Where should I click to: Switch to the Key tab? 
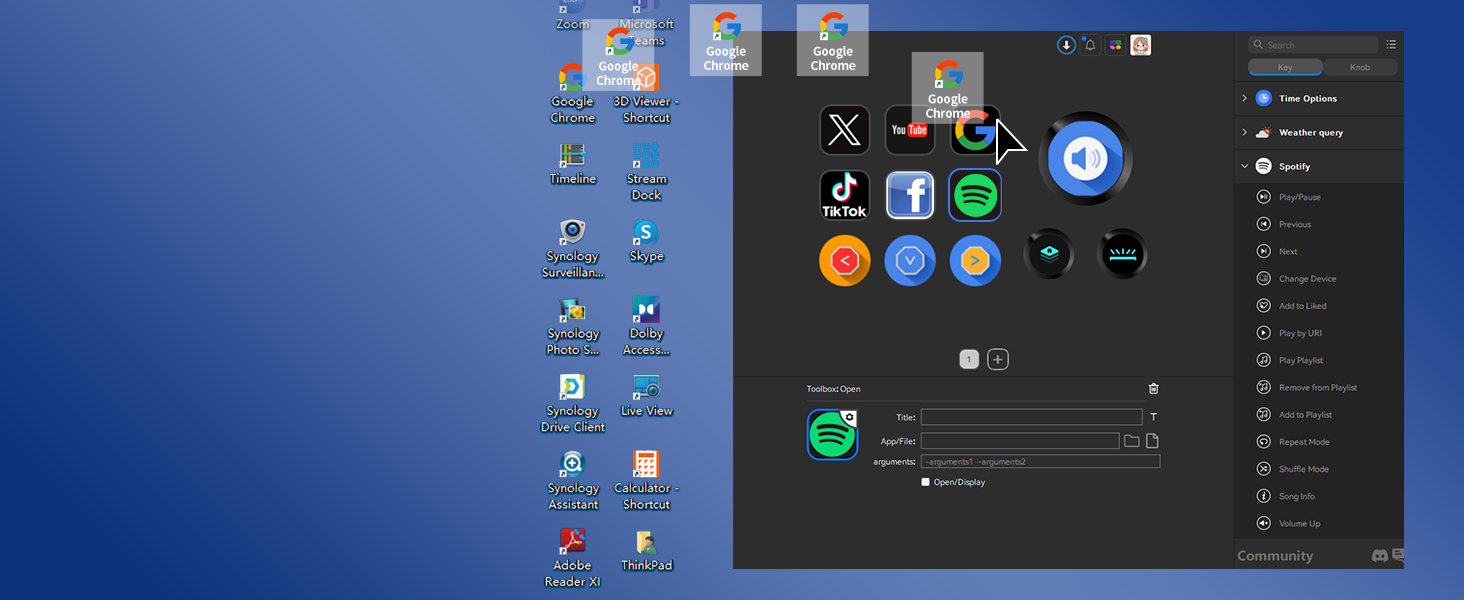1285,67
